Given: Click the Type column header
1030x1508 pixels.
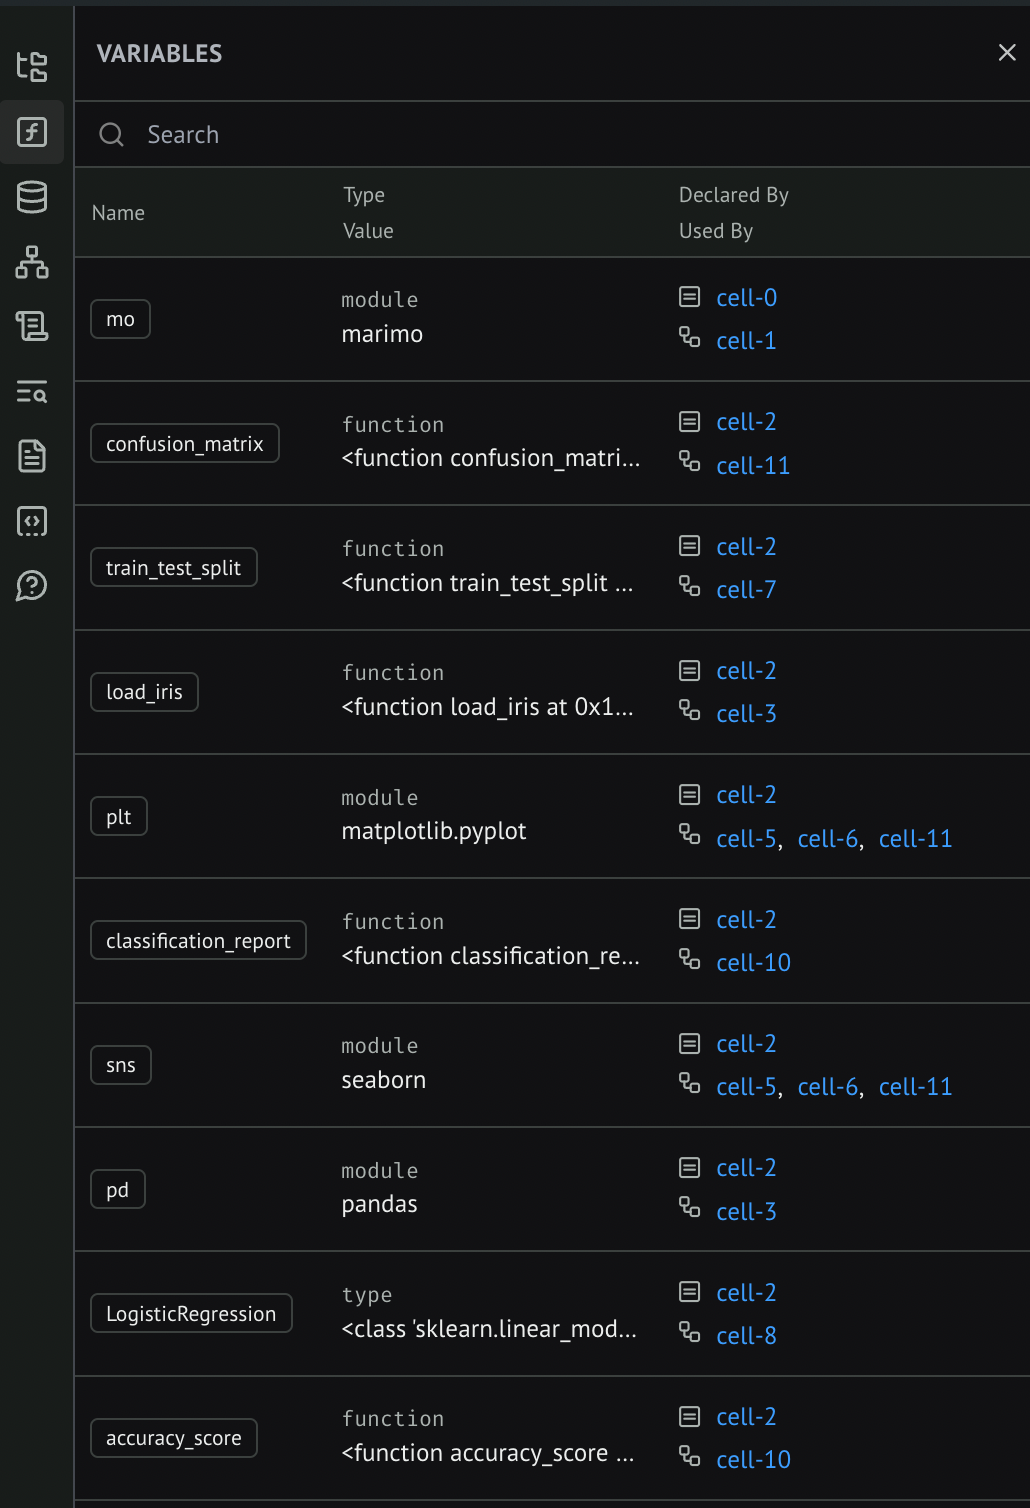Looking at the screenshot, I should click(x=364, y=195).
